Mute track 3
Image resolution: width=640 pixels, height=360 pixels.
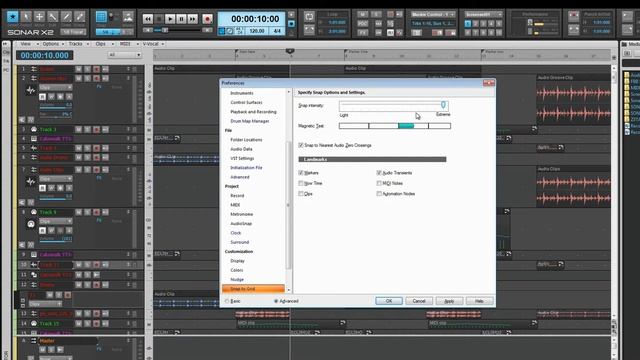point(78,129)
